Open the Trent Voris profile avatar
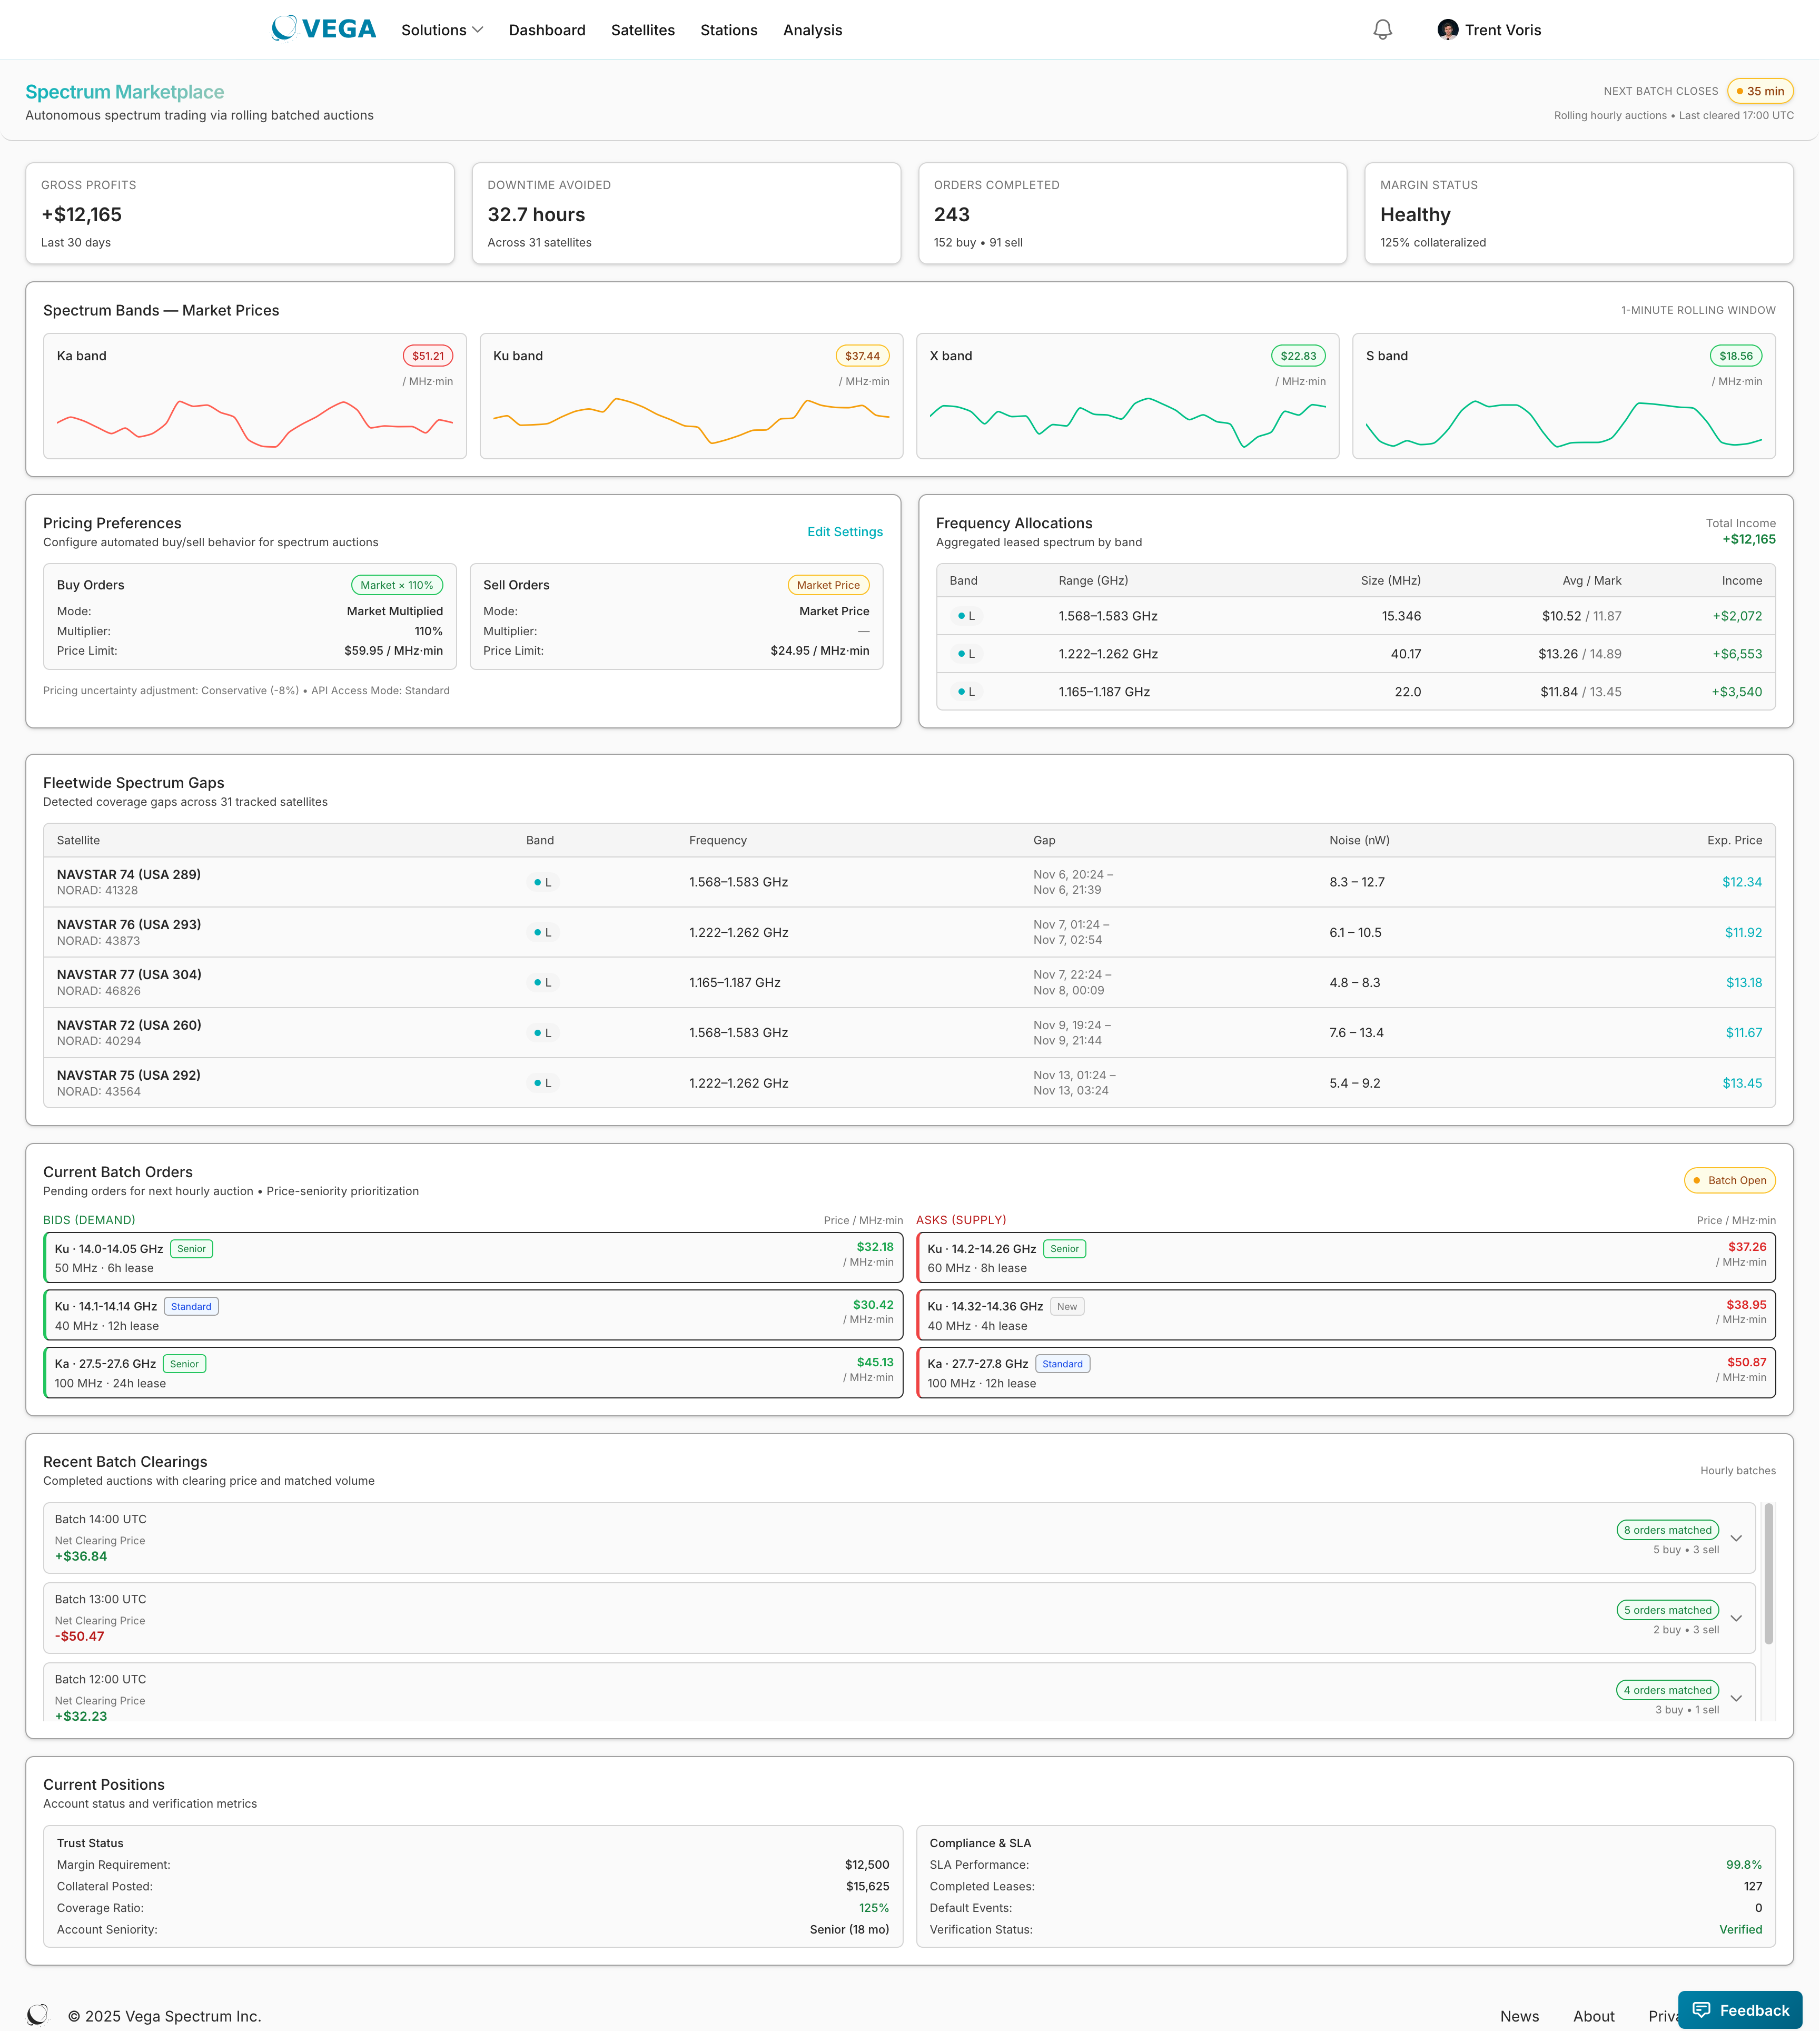Image resolution: width=1820 pixels, height=2031 pixels. tap(1447, 29)
